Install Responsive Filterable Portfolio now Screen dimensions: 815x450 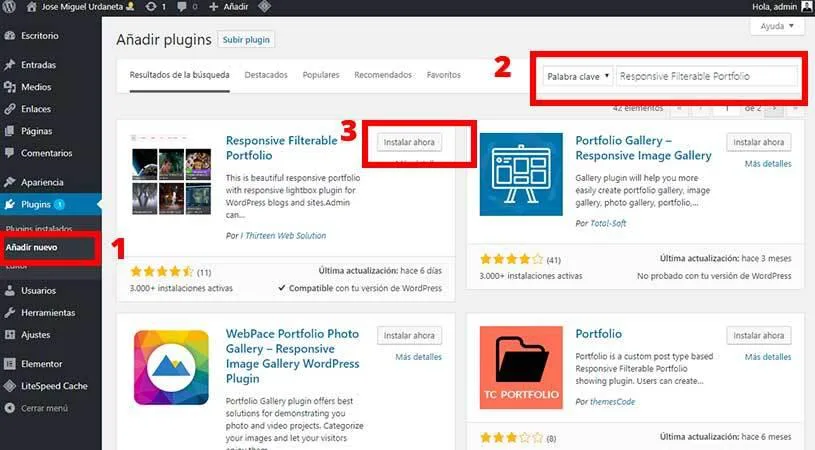pos(409,142)
